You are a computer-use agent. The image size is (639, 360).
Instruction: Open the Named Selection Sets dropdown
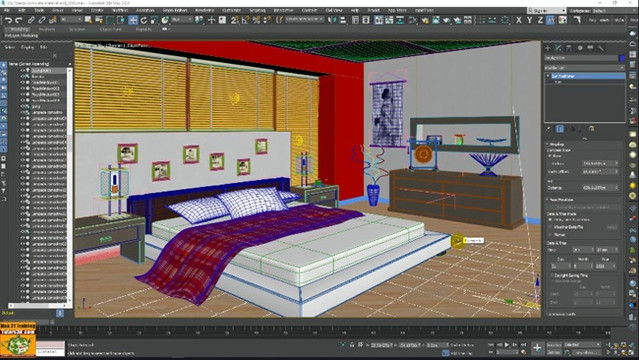(304, 20)
